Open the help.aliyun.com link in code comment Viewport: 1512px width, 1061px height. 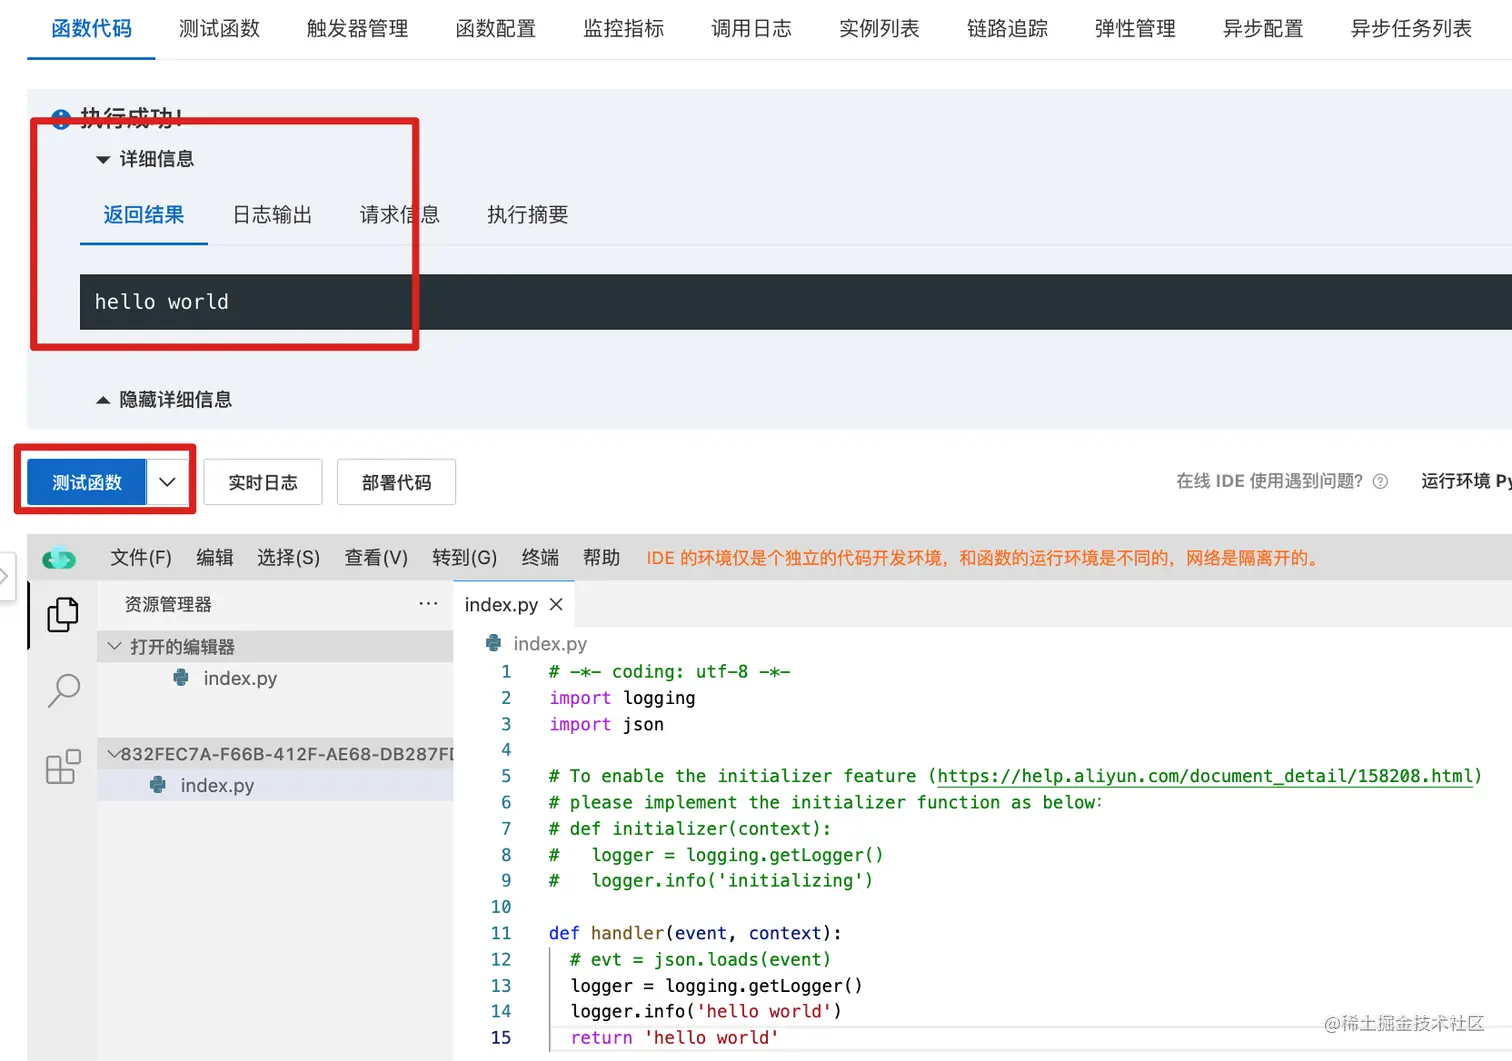coord(1206,776)
